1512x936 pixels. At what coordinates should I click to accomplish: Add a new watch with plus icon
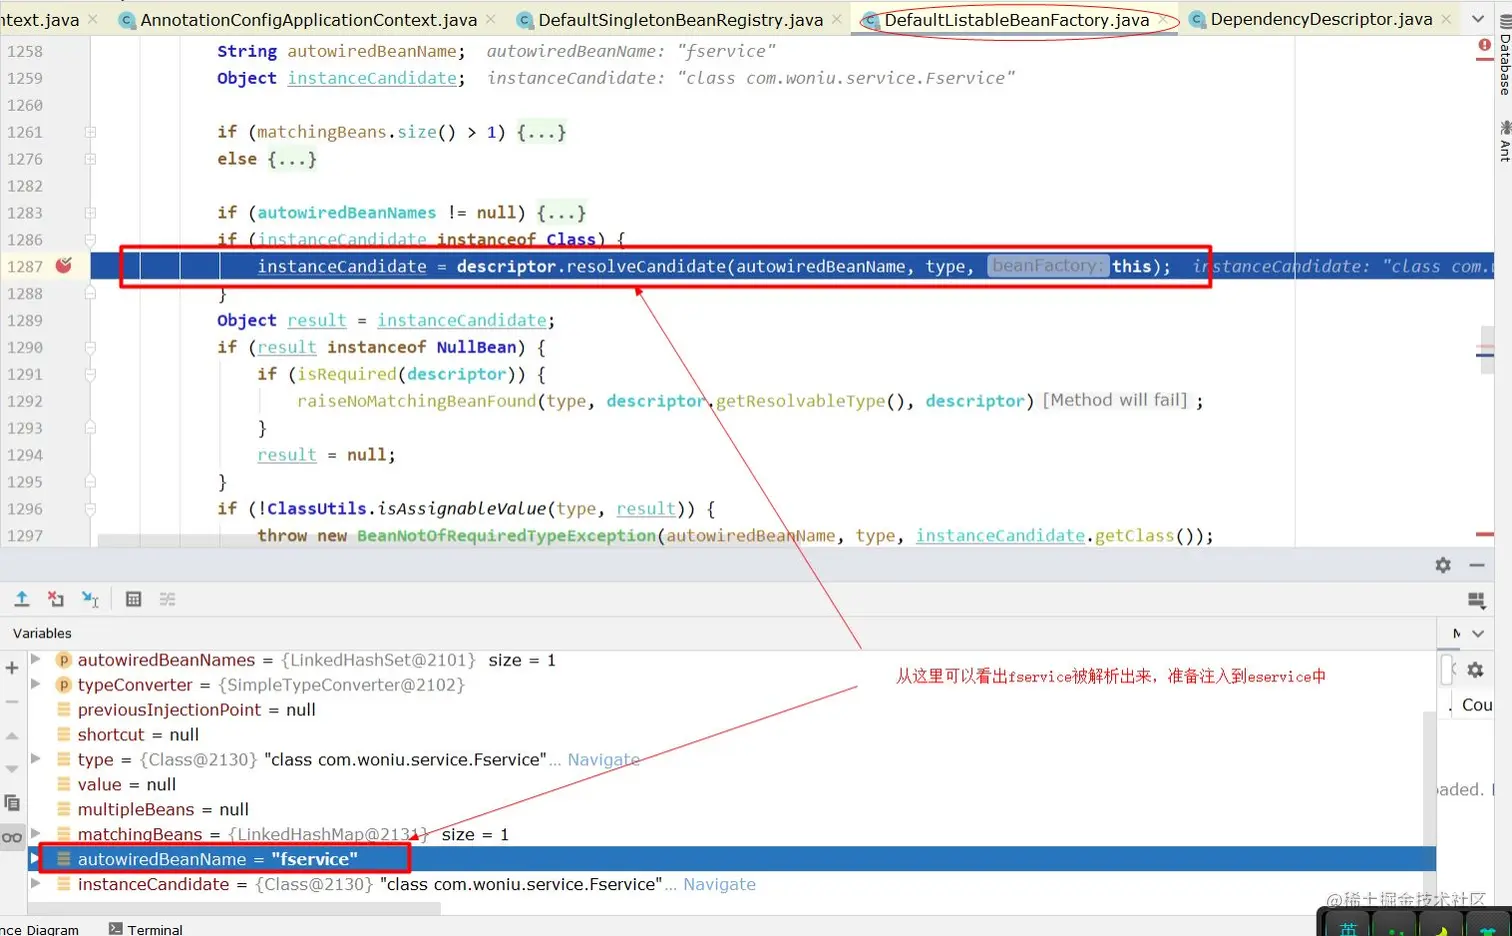click(12, 668)
